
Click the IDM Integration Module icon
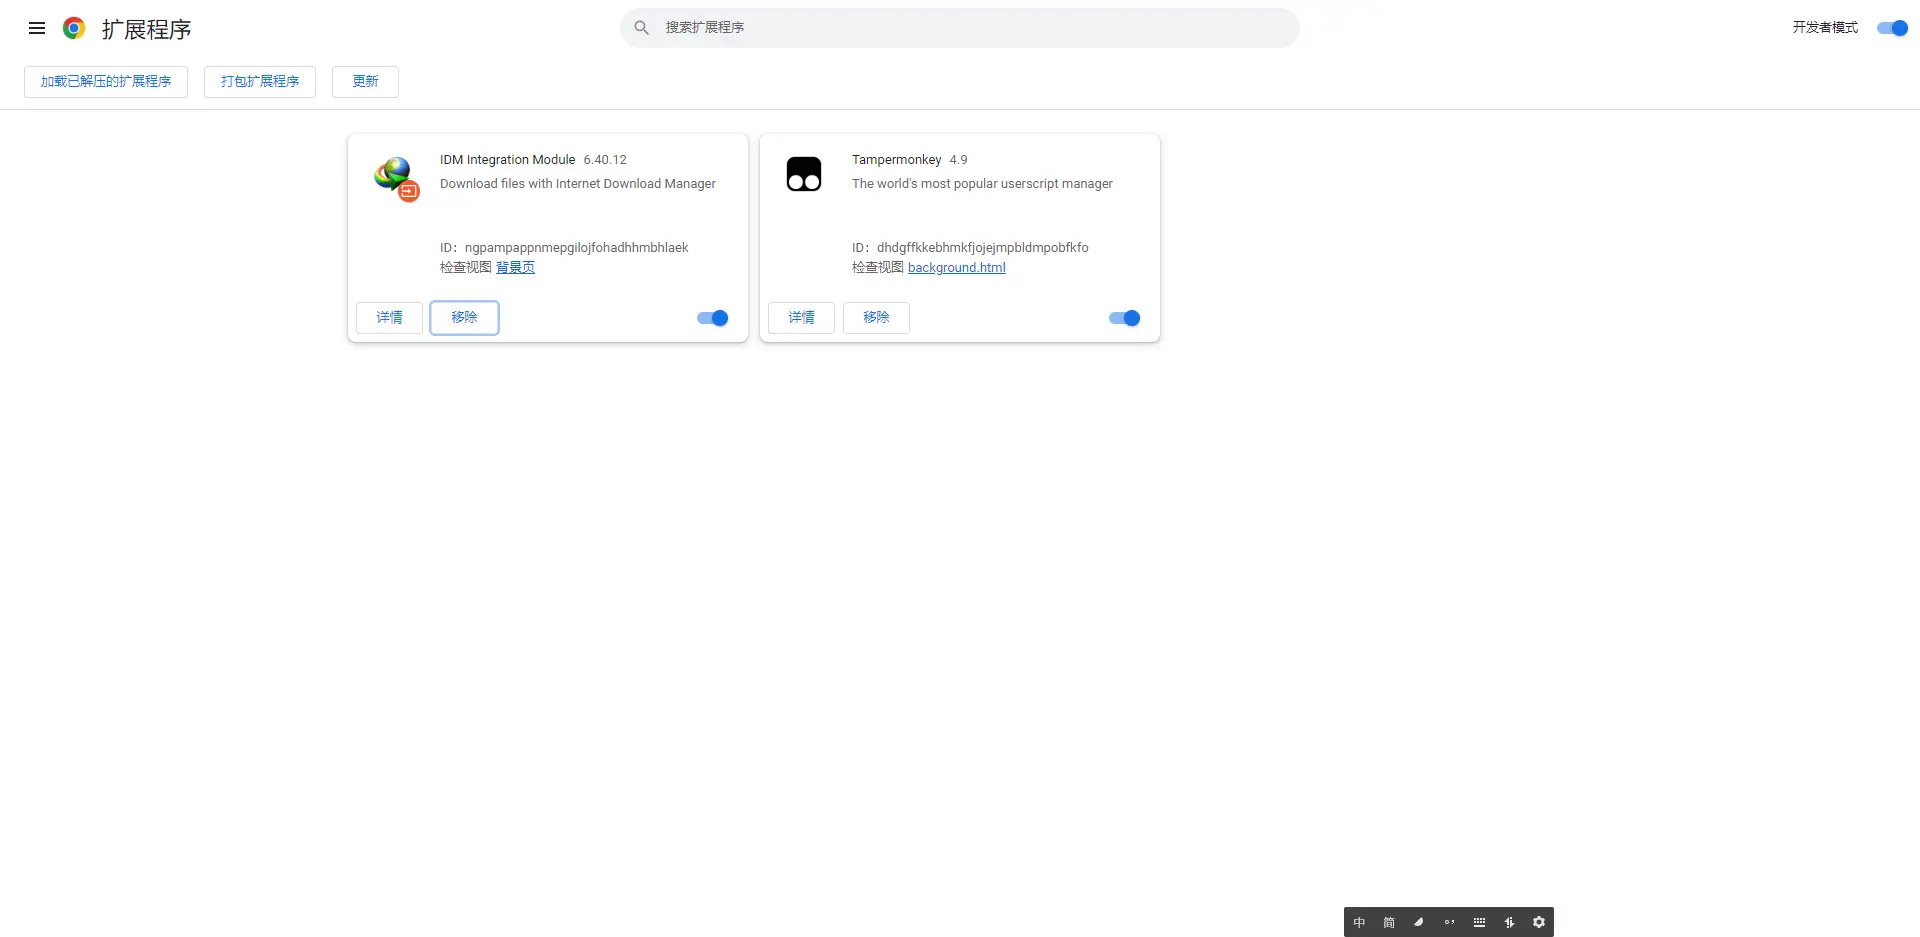tap(396, 178)
